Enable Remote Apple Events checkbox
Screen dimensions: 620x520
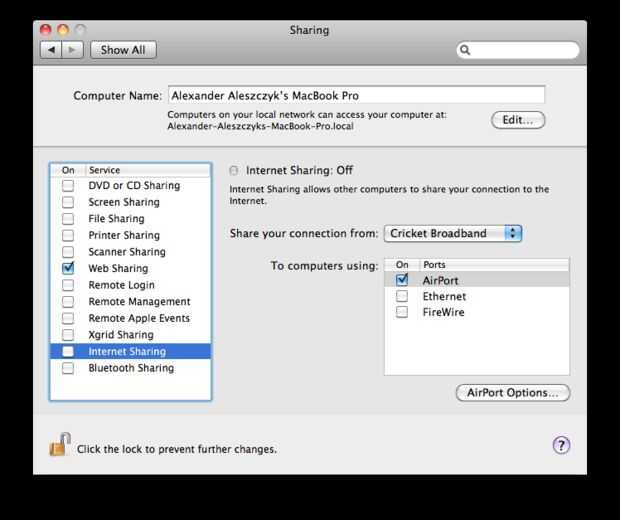click(68, 318)
